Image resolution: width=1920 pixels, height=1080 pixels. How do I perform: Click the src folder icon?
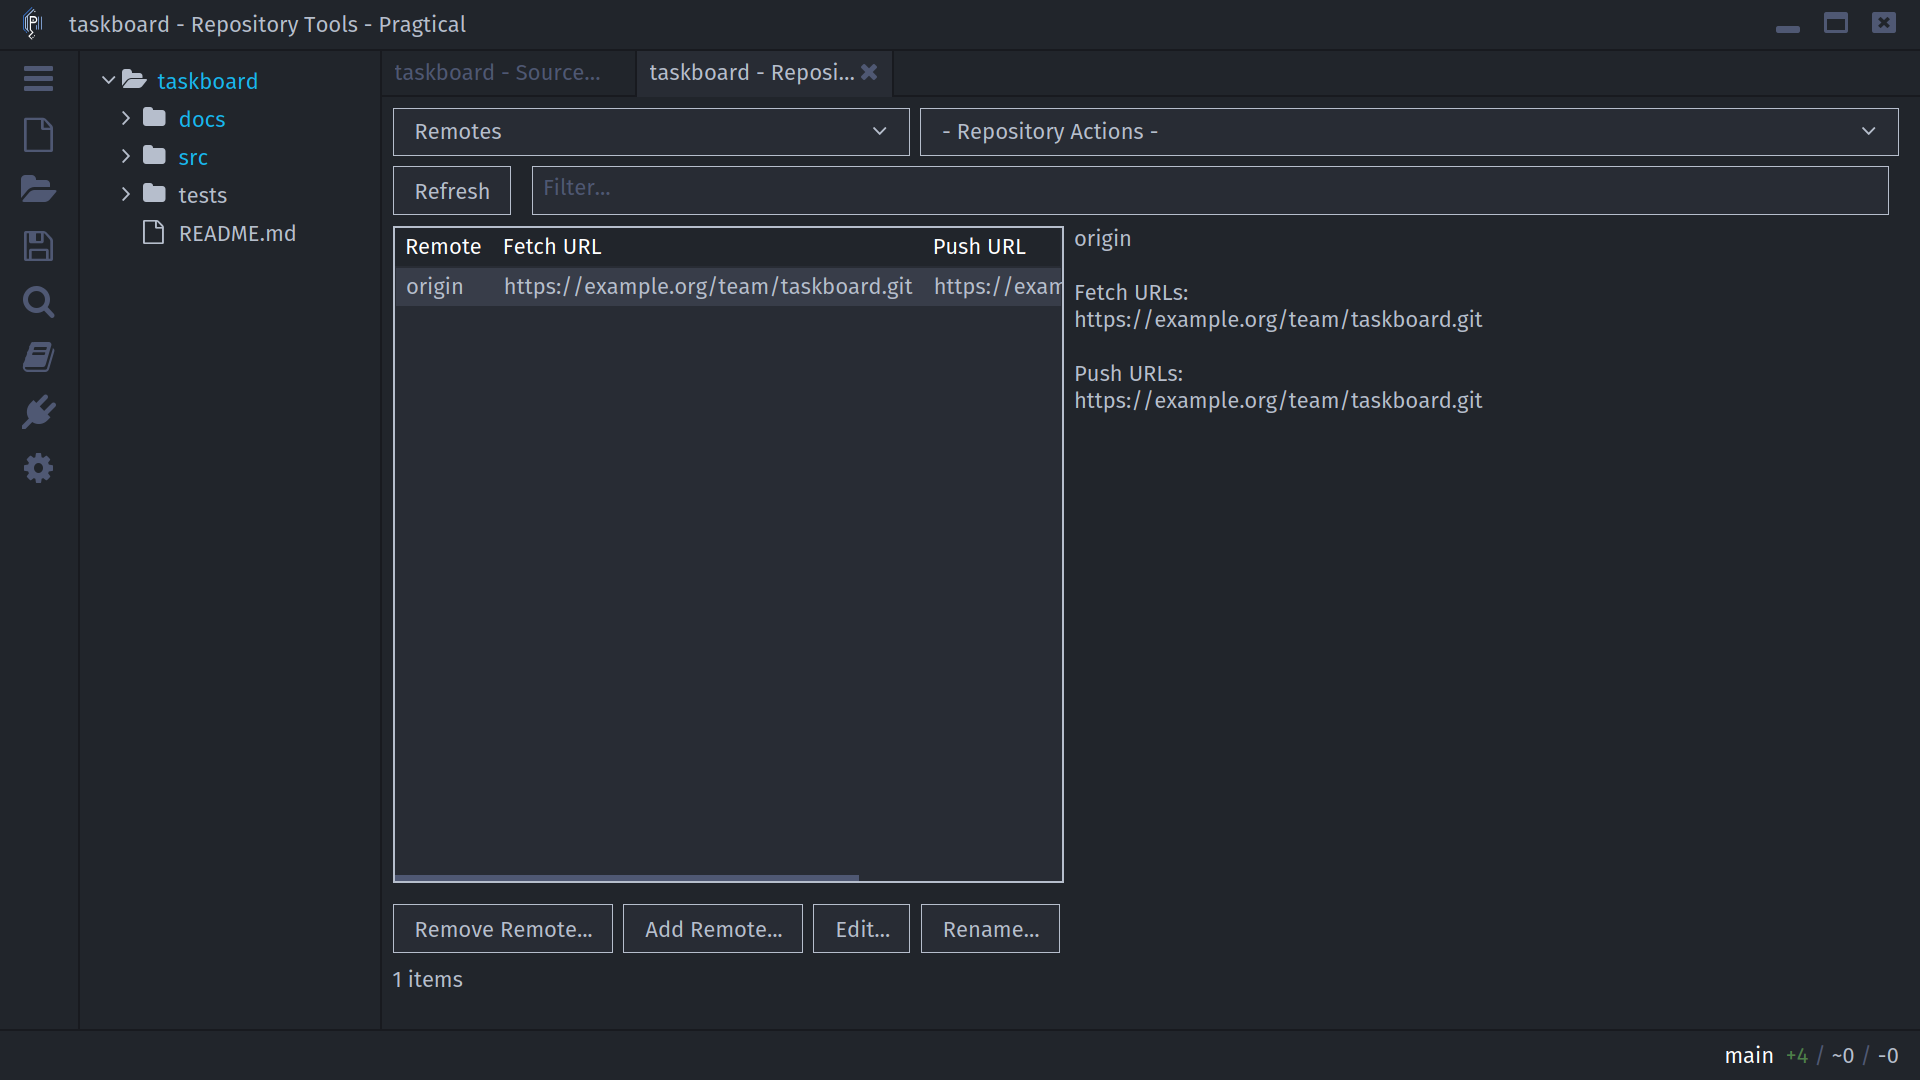(154, 156)
